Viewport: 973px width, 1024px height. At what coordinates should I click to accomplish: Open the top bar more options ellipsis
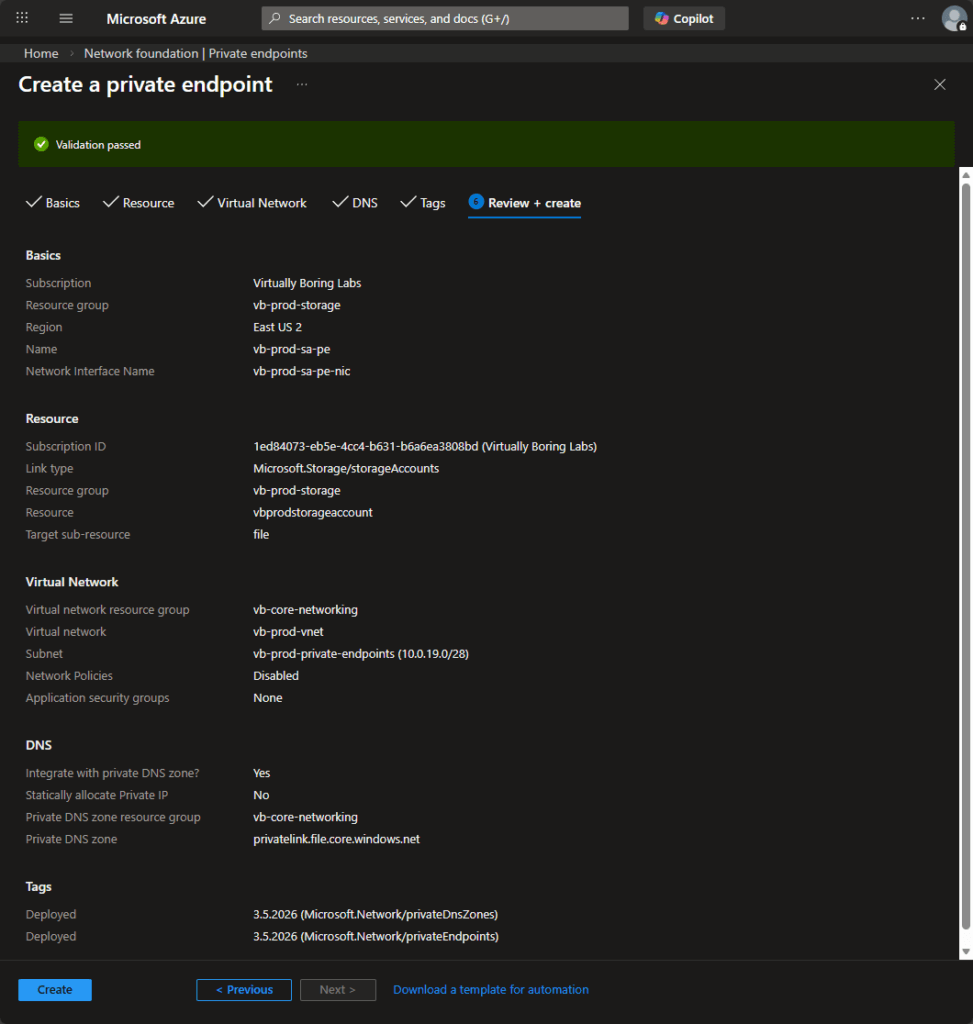coord(917,18)
